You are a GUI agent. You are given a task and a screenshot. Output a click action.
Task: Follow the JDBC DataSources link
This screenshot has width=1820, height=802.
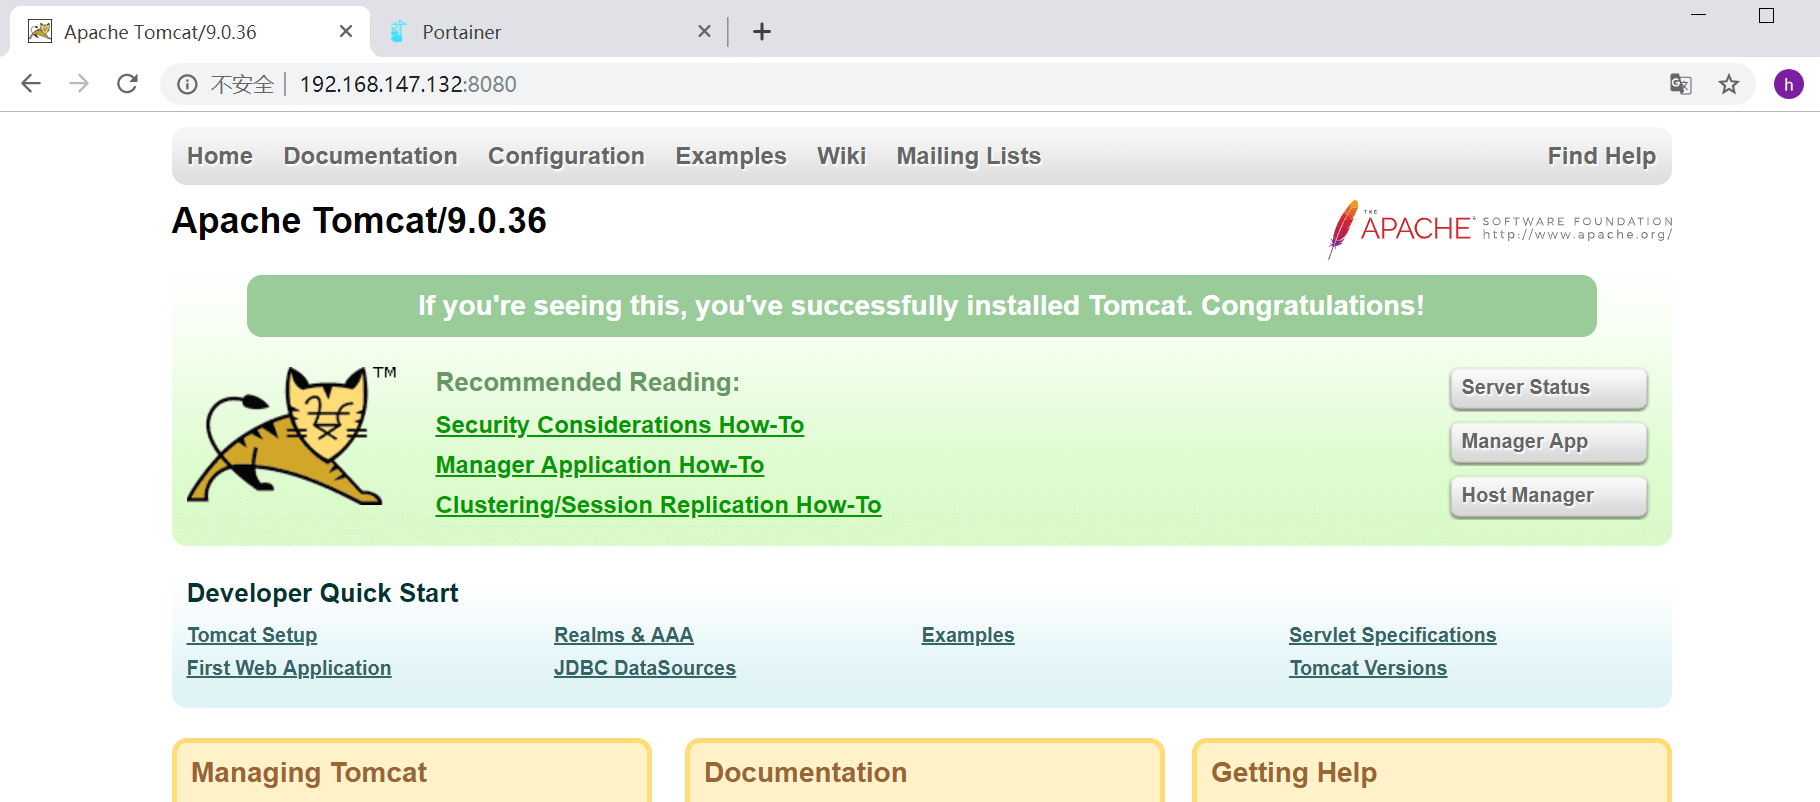(645, 668)
